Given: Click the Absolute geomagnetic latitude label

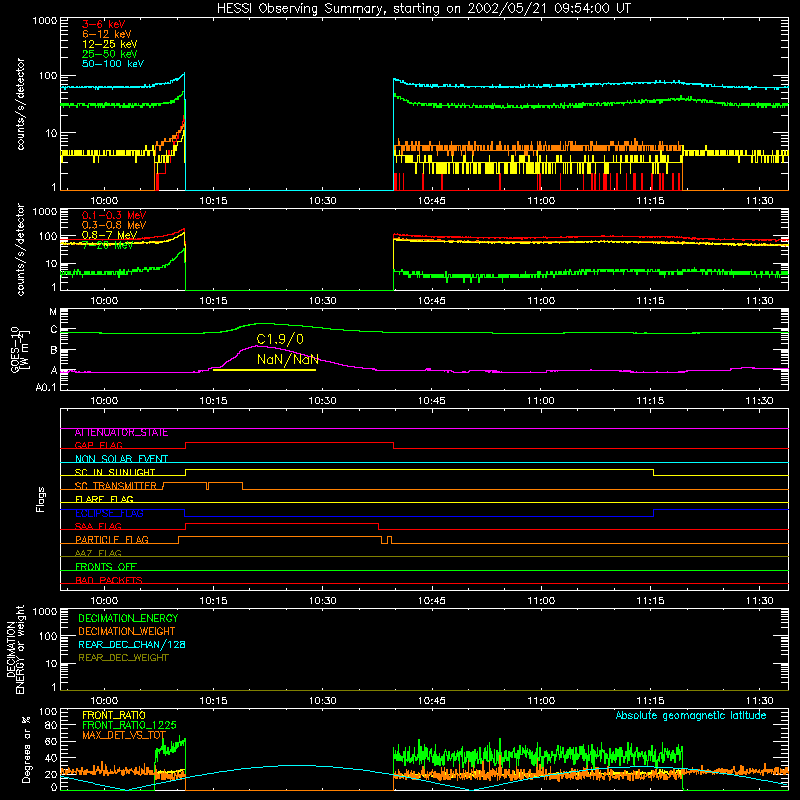Looking at the screenshot, I should (691, 716).
